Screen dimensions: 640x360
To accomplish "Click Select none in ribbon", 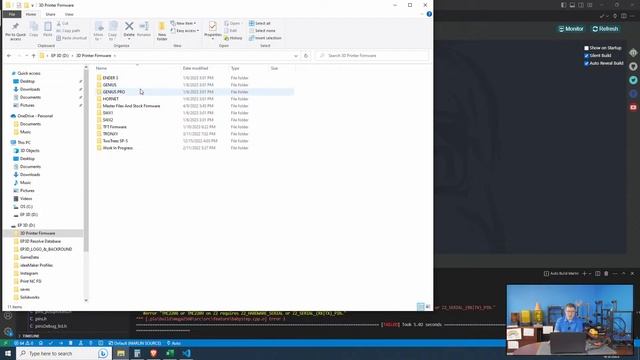I will pos(262,31).
